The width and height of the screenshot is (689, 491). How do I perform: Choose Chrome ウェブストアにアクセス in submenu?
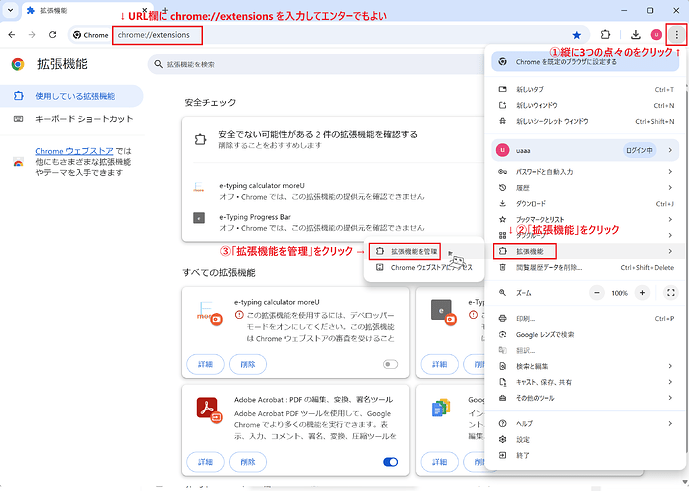pyautogui.click(x=424, y=267)
